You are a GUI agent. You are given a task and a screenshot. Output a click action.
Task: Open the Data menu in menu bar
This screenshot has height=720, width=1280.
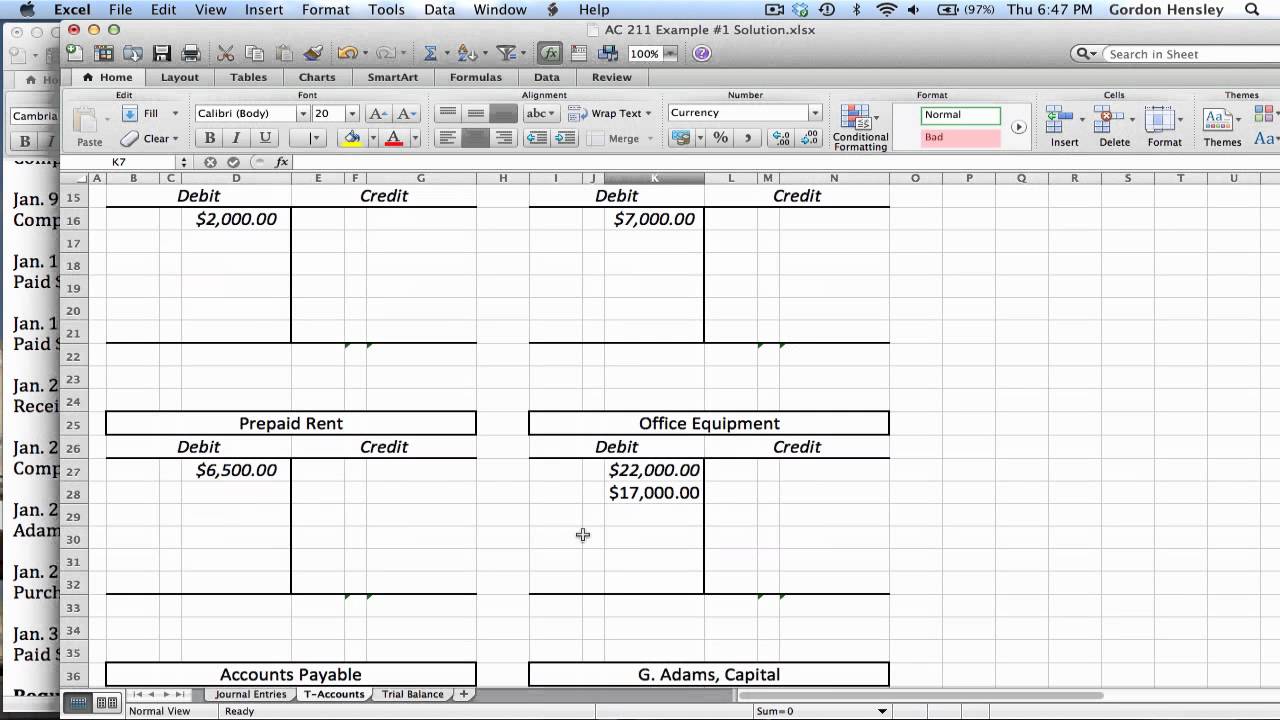click(439, 10)
